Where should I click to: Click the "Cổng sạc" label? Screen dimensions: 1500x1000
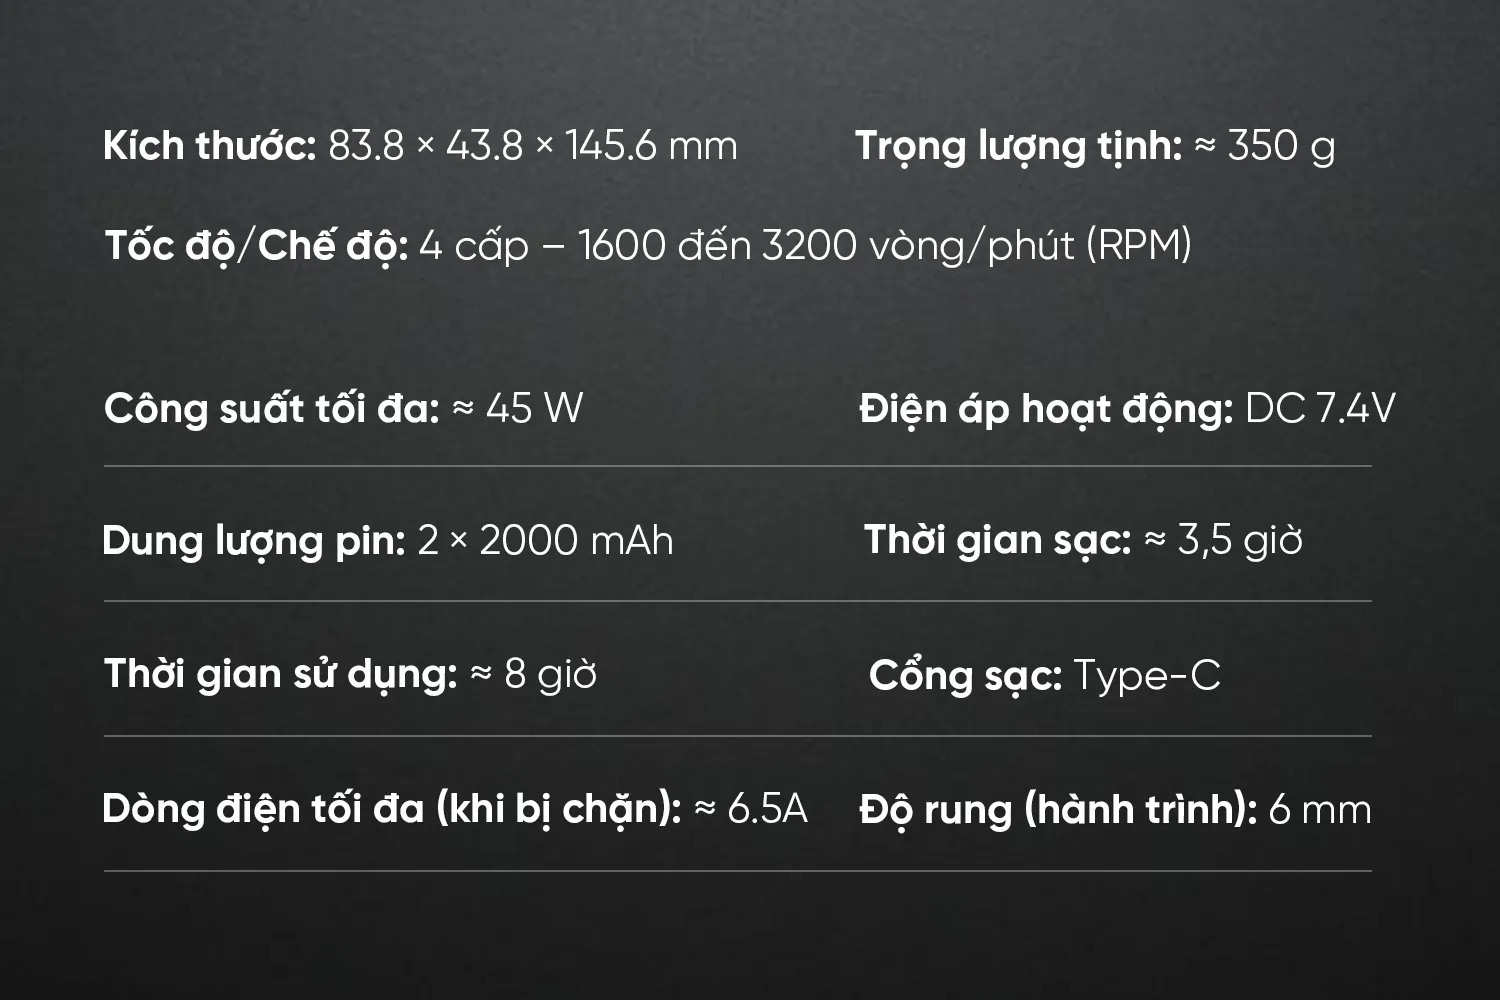pyautogui.click(x=965, y=676)
